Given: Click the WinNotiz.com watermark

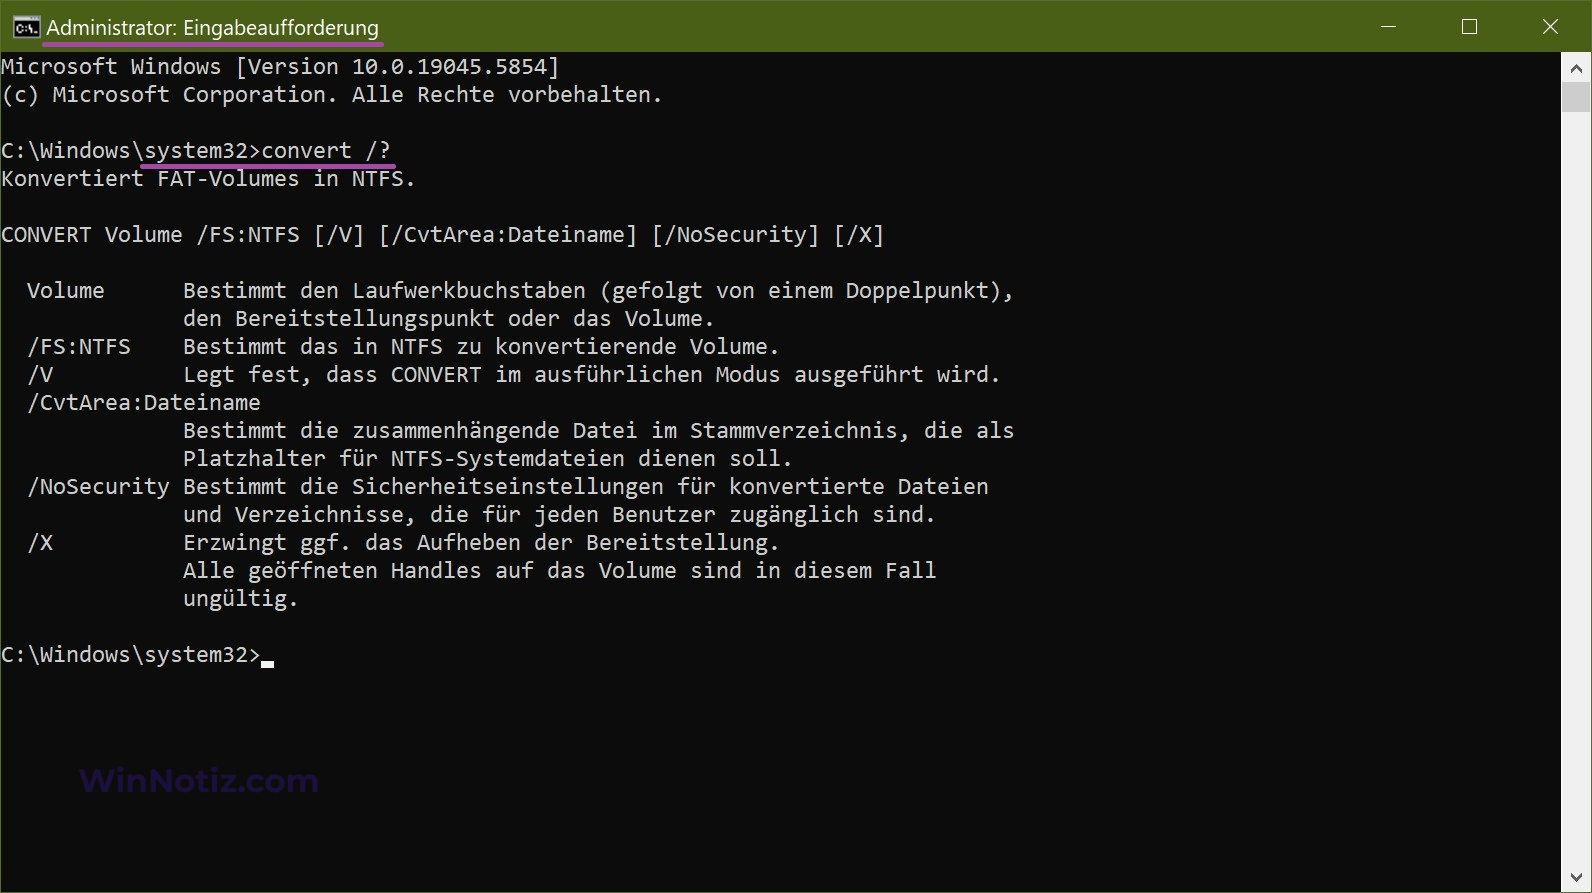Looking at the screenshot, I should point(199,780).
